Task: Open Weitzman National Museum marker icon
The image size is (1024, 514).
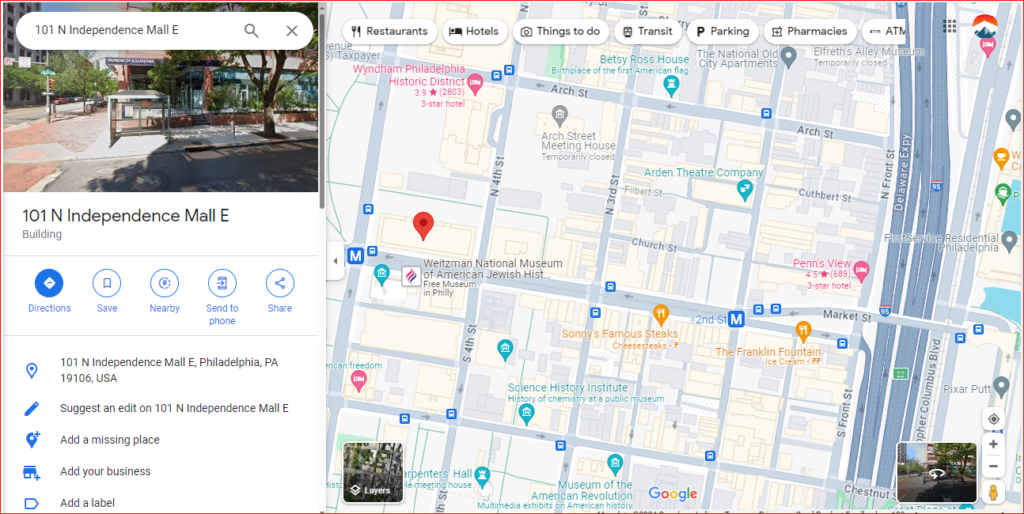Action: [411, 276]
